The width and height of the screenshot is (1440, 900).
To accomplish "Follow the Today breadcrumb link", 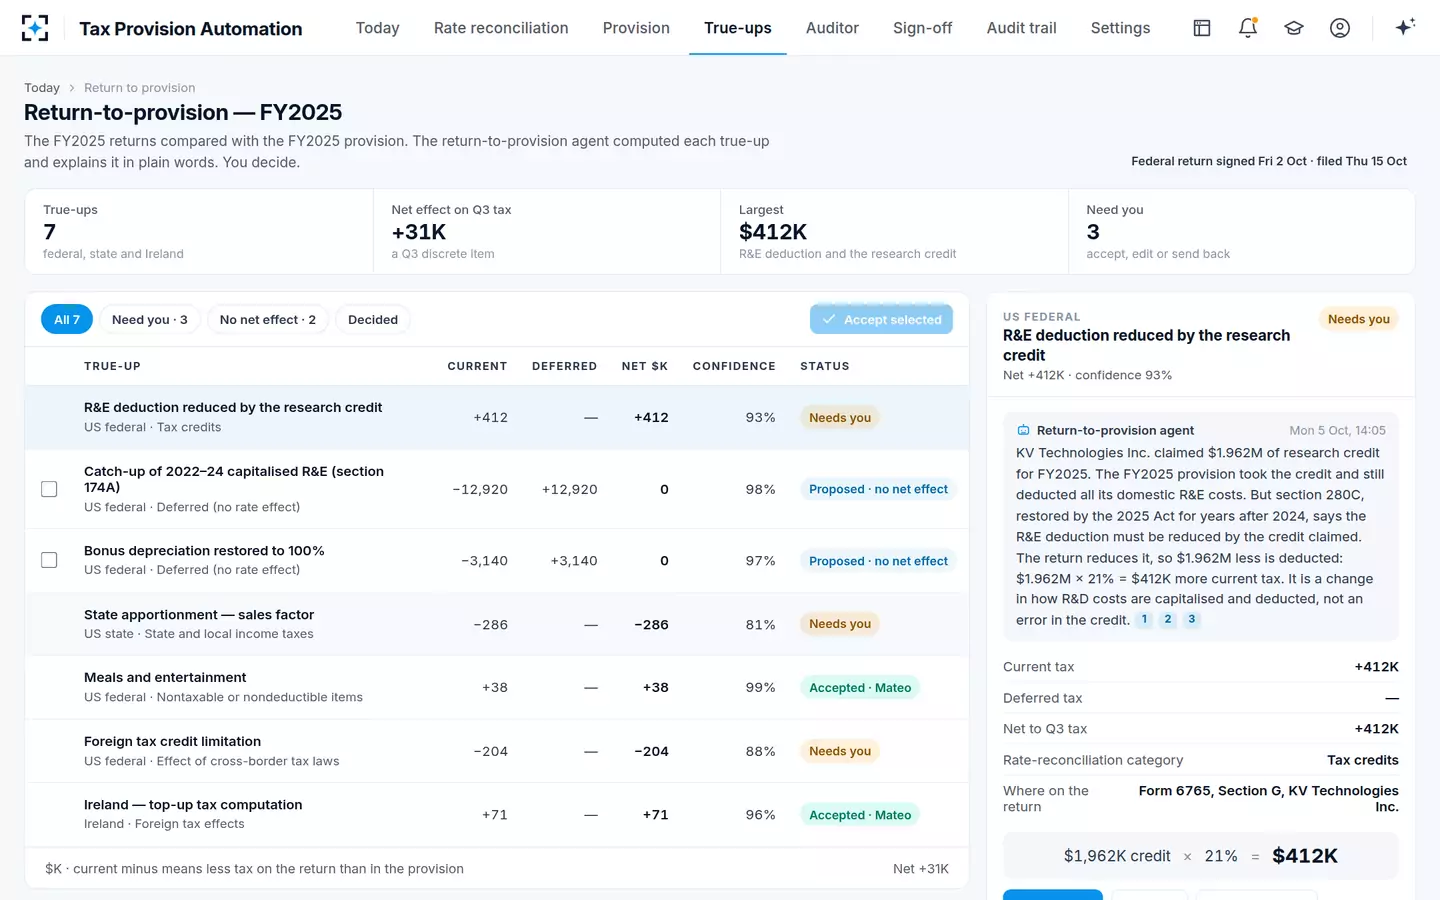I will coord(42,88).
